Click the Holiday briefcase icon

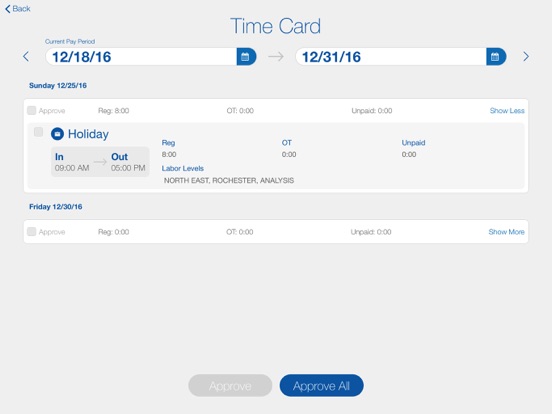(57, 134)
